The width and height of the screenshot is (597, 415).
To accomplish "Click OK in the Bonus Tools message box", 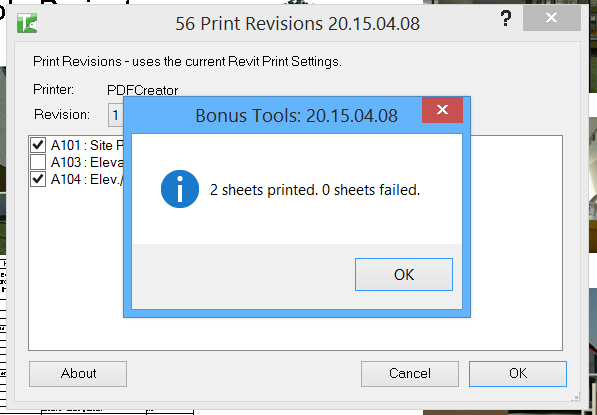I will pyautogui.click(x=404, y=275).
